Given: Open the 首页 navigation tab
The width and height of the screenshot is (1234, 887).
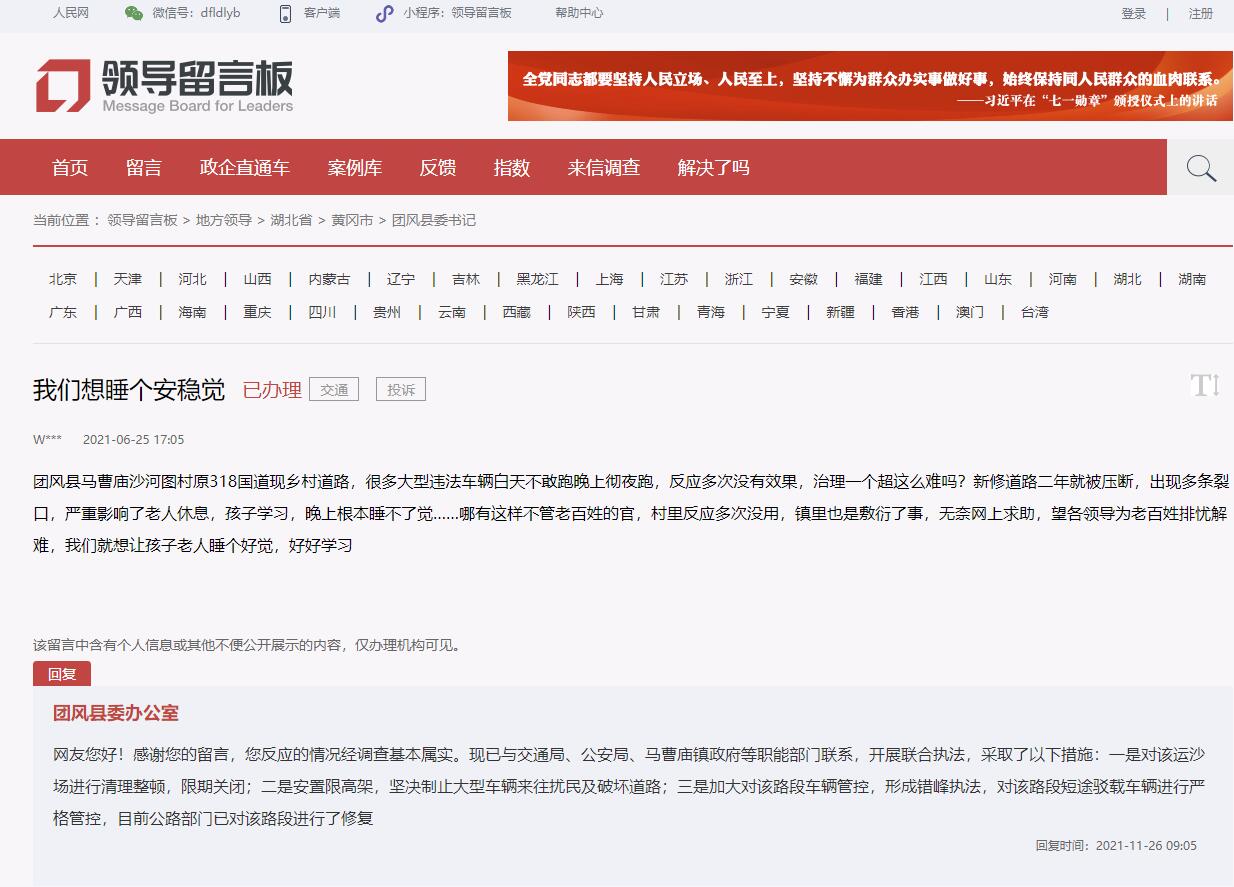Looking at the screenshot, I should pyautogui.click(x=70, y=168).
